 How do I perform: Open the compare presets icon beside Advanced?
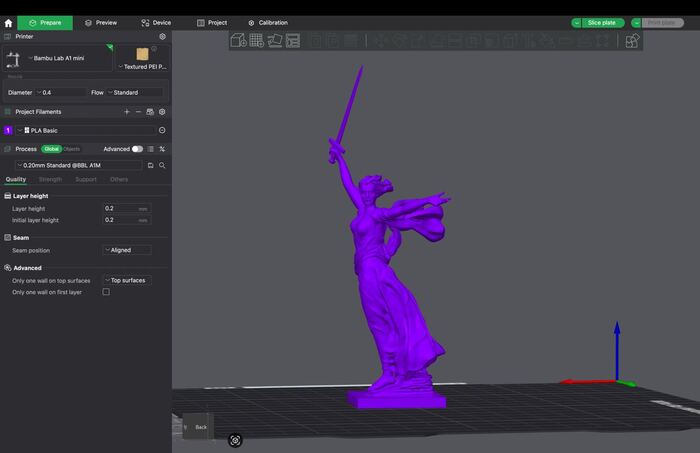click(151, 149)
